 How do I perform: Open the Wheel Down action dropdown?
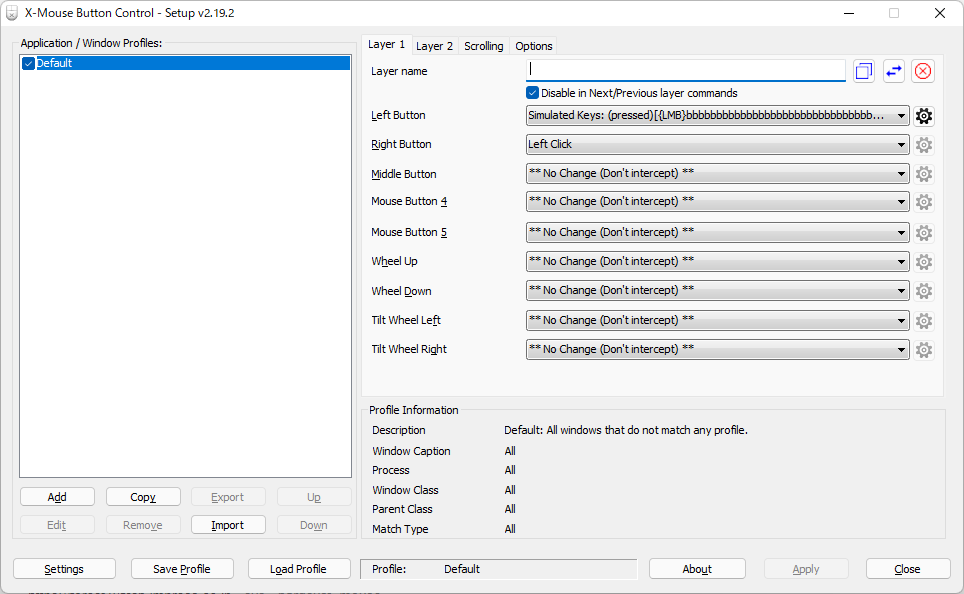[x=717, y=290]
